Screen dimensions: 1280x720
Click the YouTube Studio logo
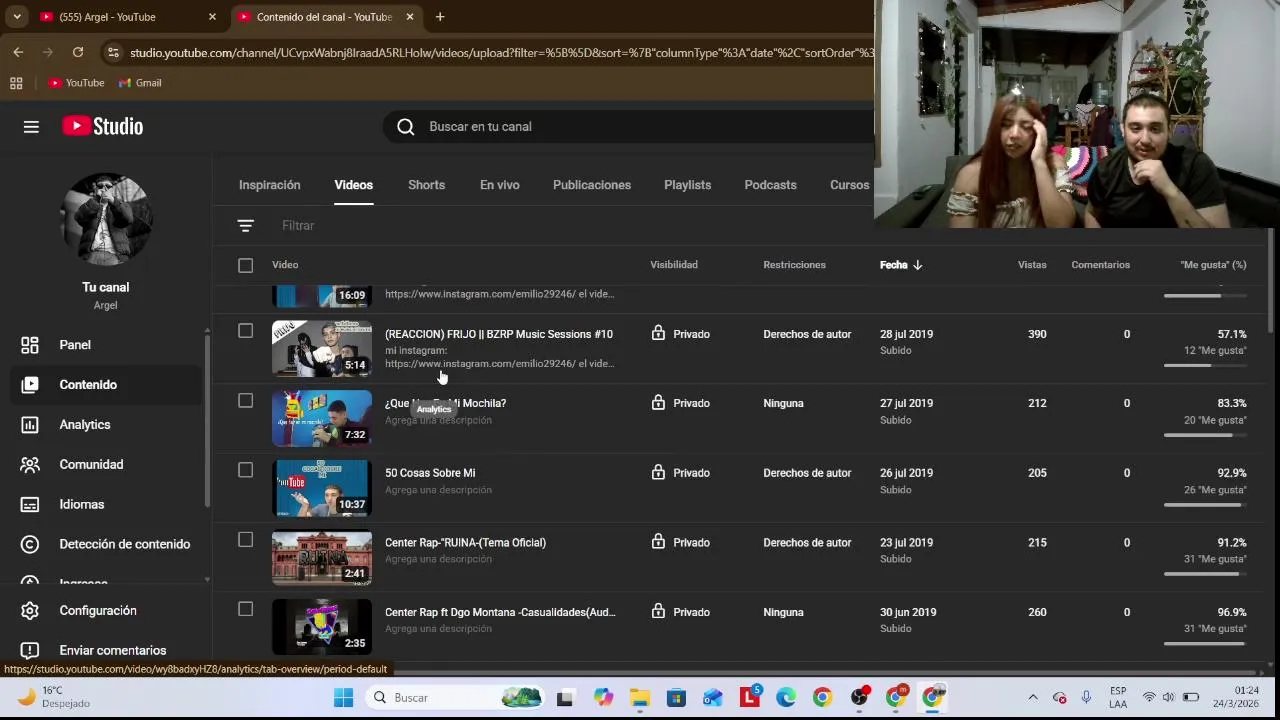click(x=102, y=126)
